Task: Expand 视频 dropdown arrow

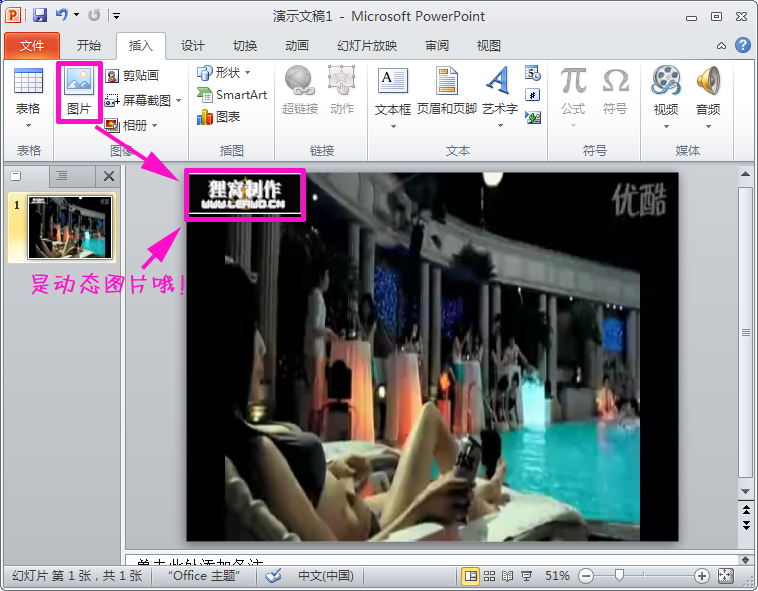Action: 666,127
